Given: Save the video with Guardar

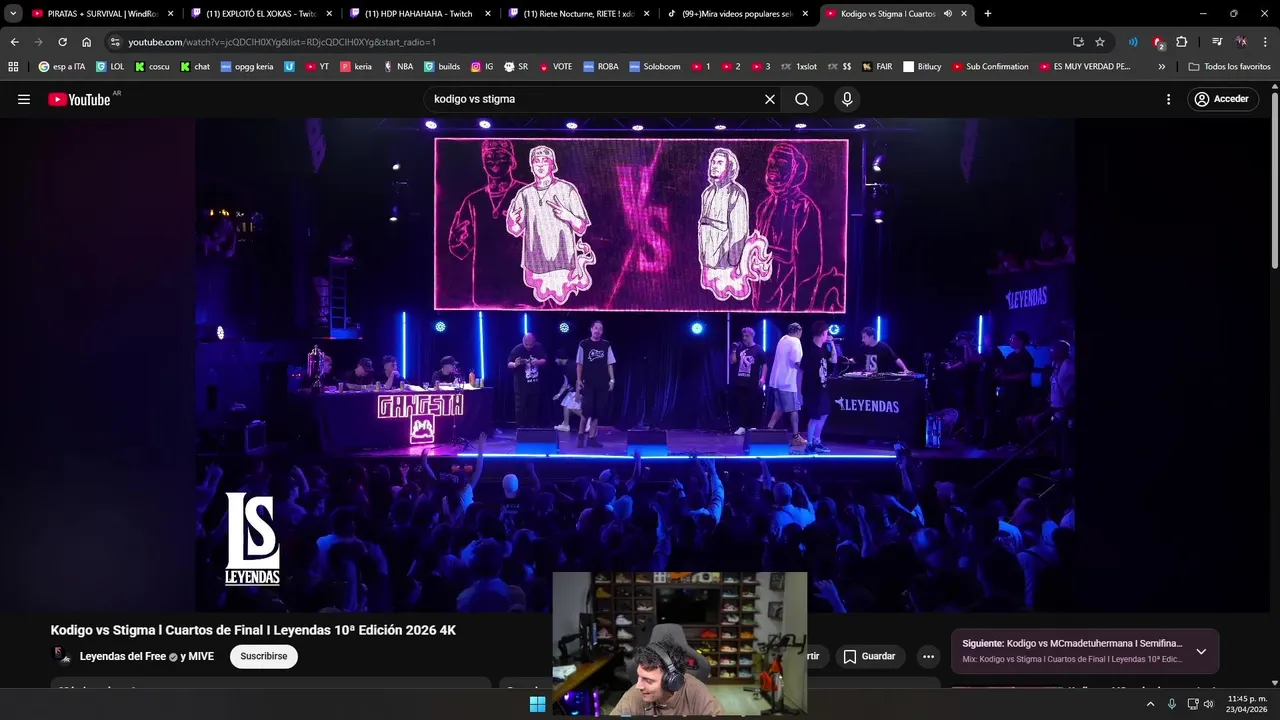Looking at the screenshot, I should coord(869,656).
